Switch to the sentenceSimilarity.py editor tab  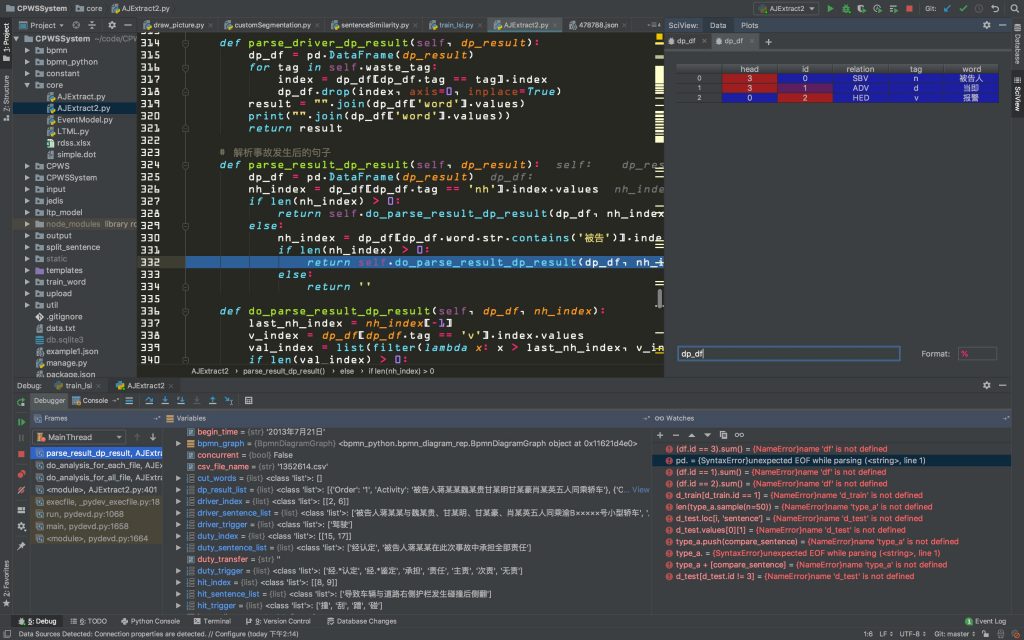[375, 25]
